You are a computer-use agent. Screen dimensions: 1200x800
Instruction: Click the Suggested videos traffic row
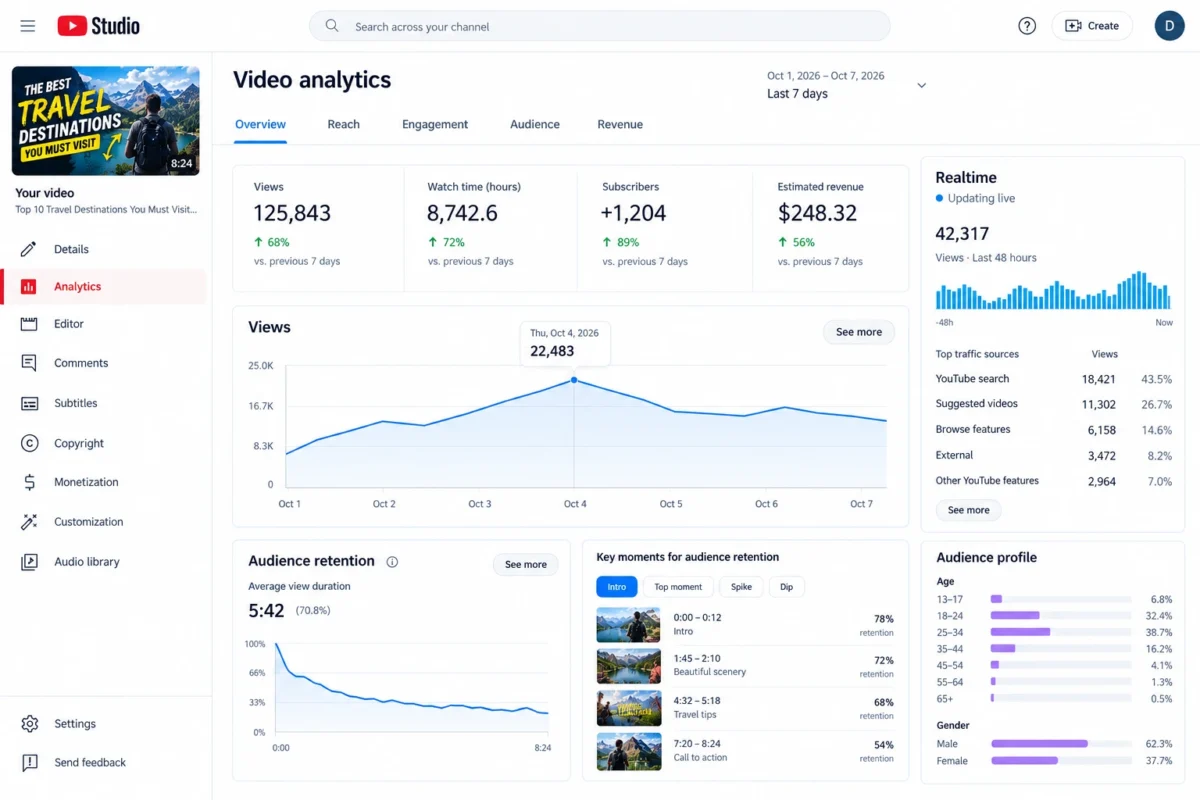pos(1053,404)
